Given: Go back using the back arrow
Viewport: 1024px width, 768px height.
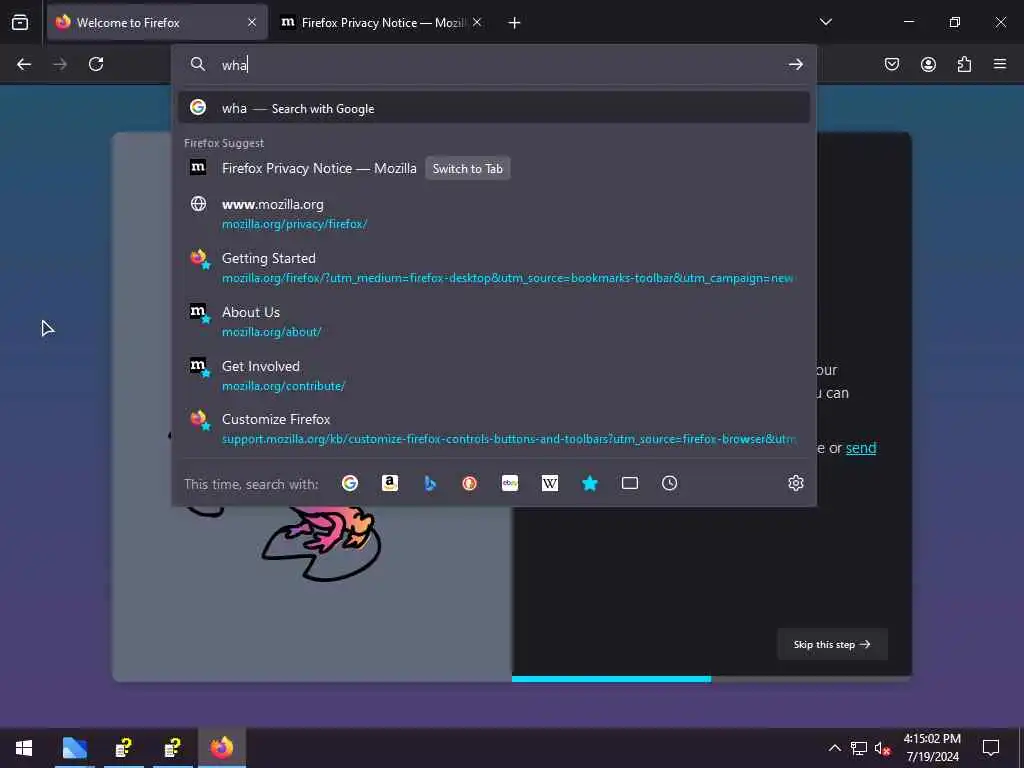Looking at the screenshot, I should click(x=24, y=64).
